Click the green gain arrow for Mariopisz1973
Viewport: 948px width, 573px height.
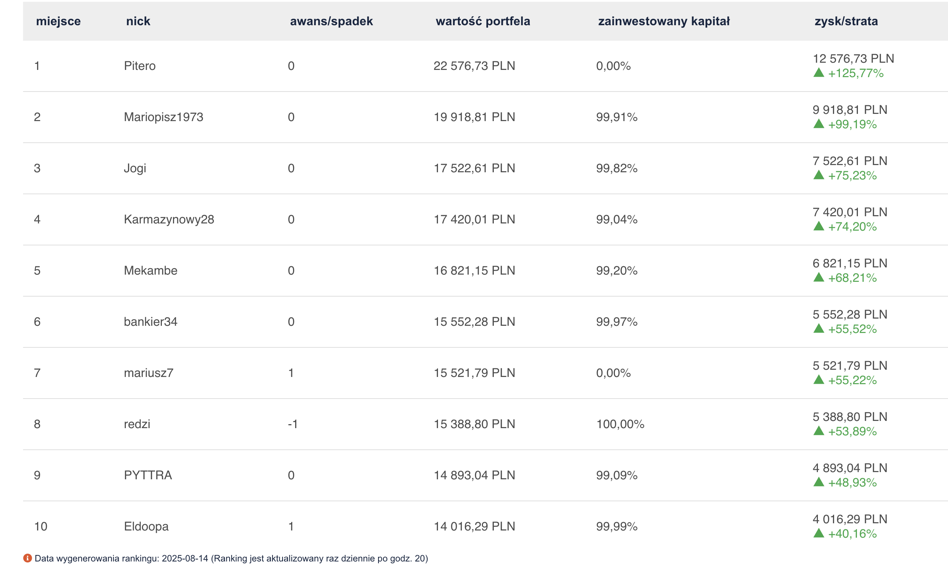[819, 124]
